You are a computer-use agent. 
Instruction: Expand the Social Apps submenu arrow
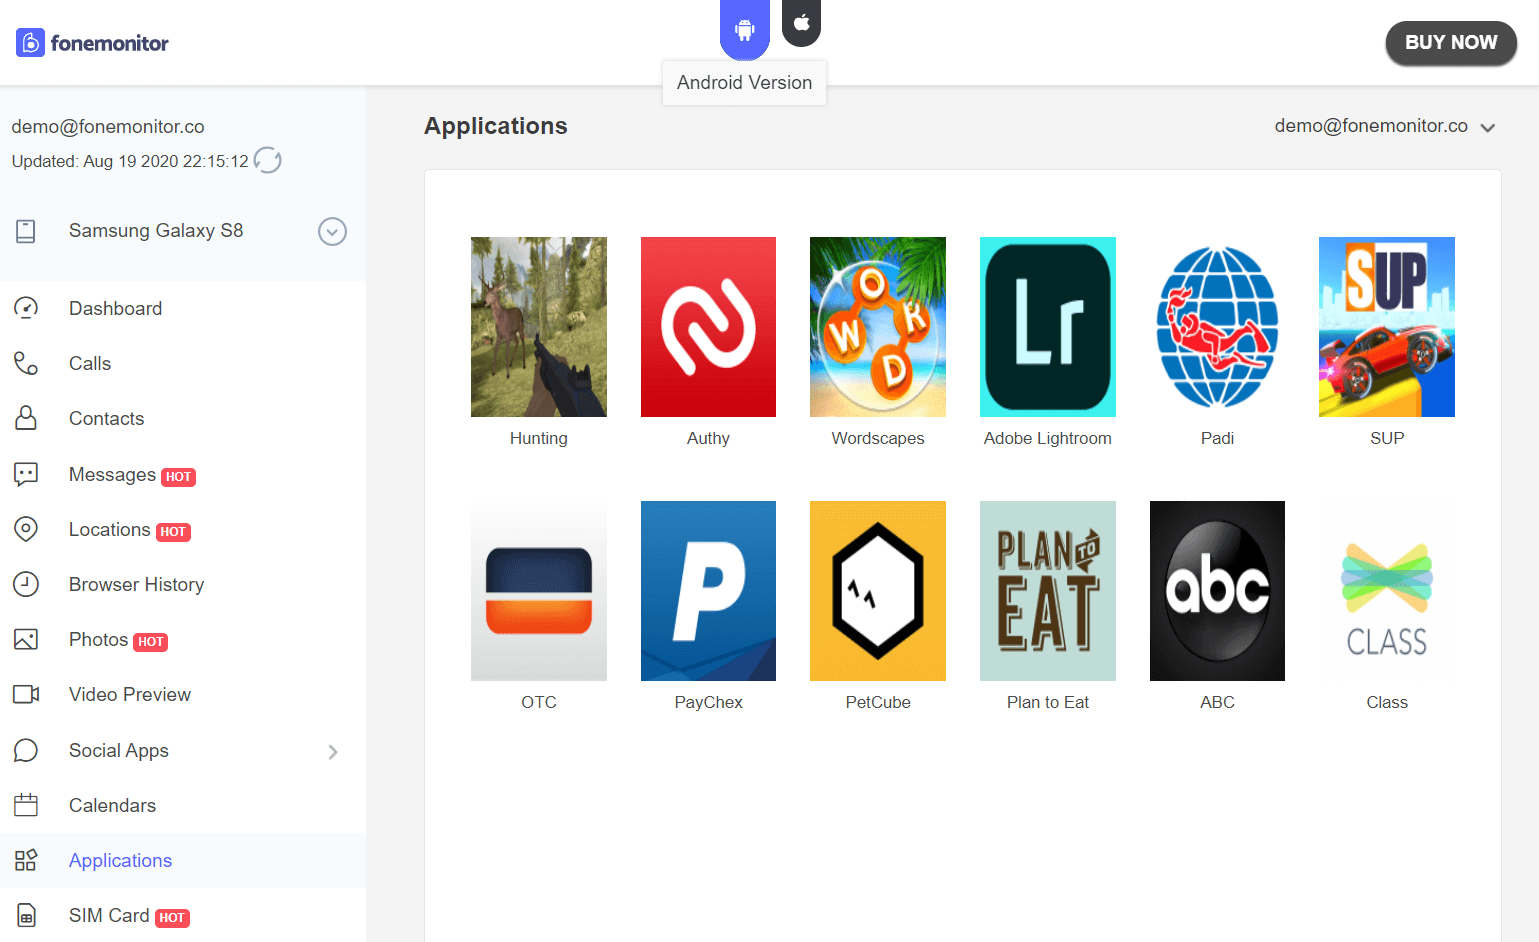333,751
